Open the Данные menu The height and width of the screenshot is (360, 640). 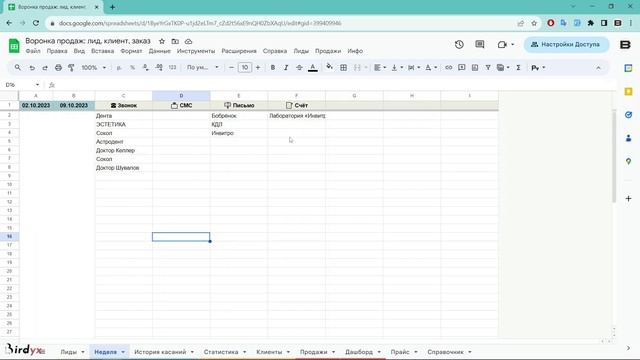(x=160, y=51)
